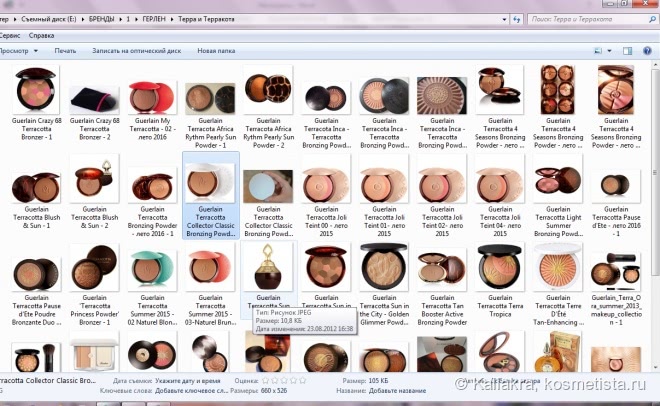This screenshot has height=406, width=660.
Task: Click Добавьте название field
Action: (x=397, y=391)
